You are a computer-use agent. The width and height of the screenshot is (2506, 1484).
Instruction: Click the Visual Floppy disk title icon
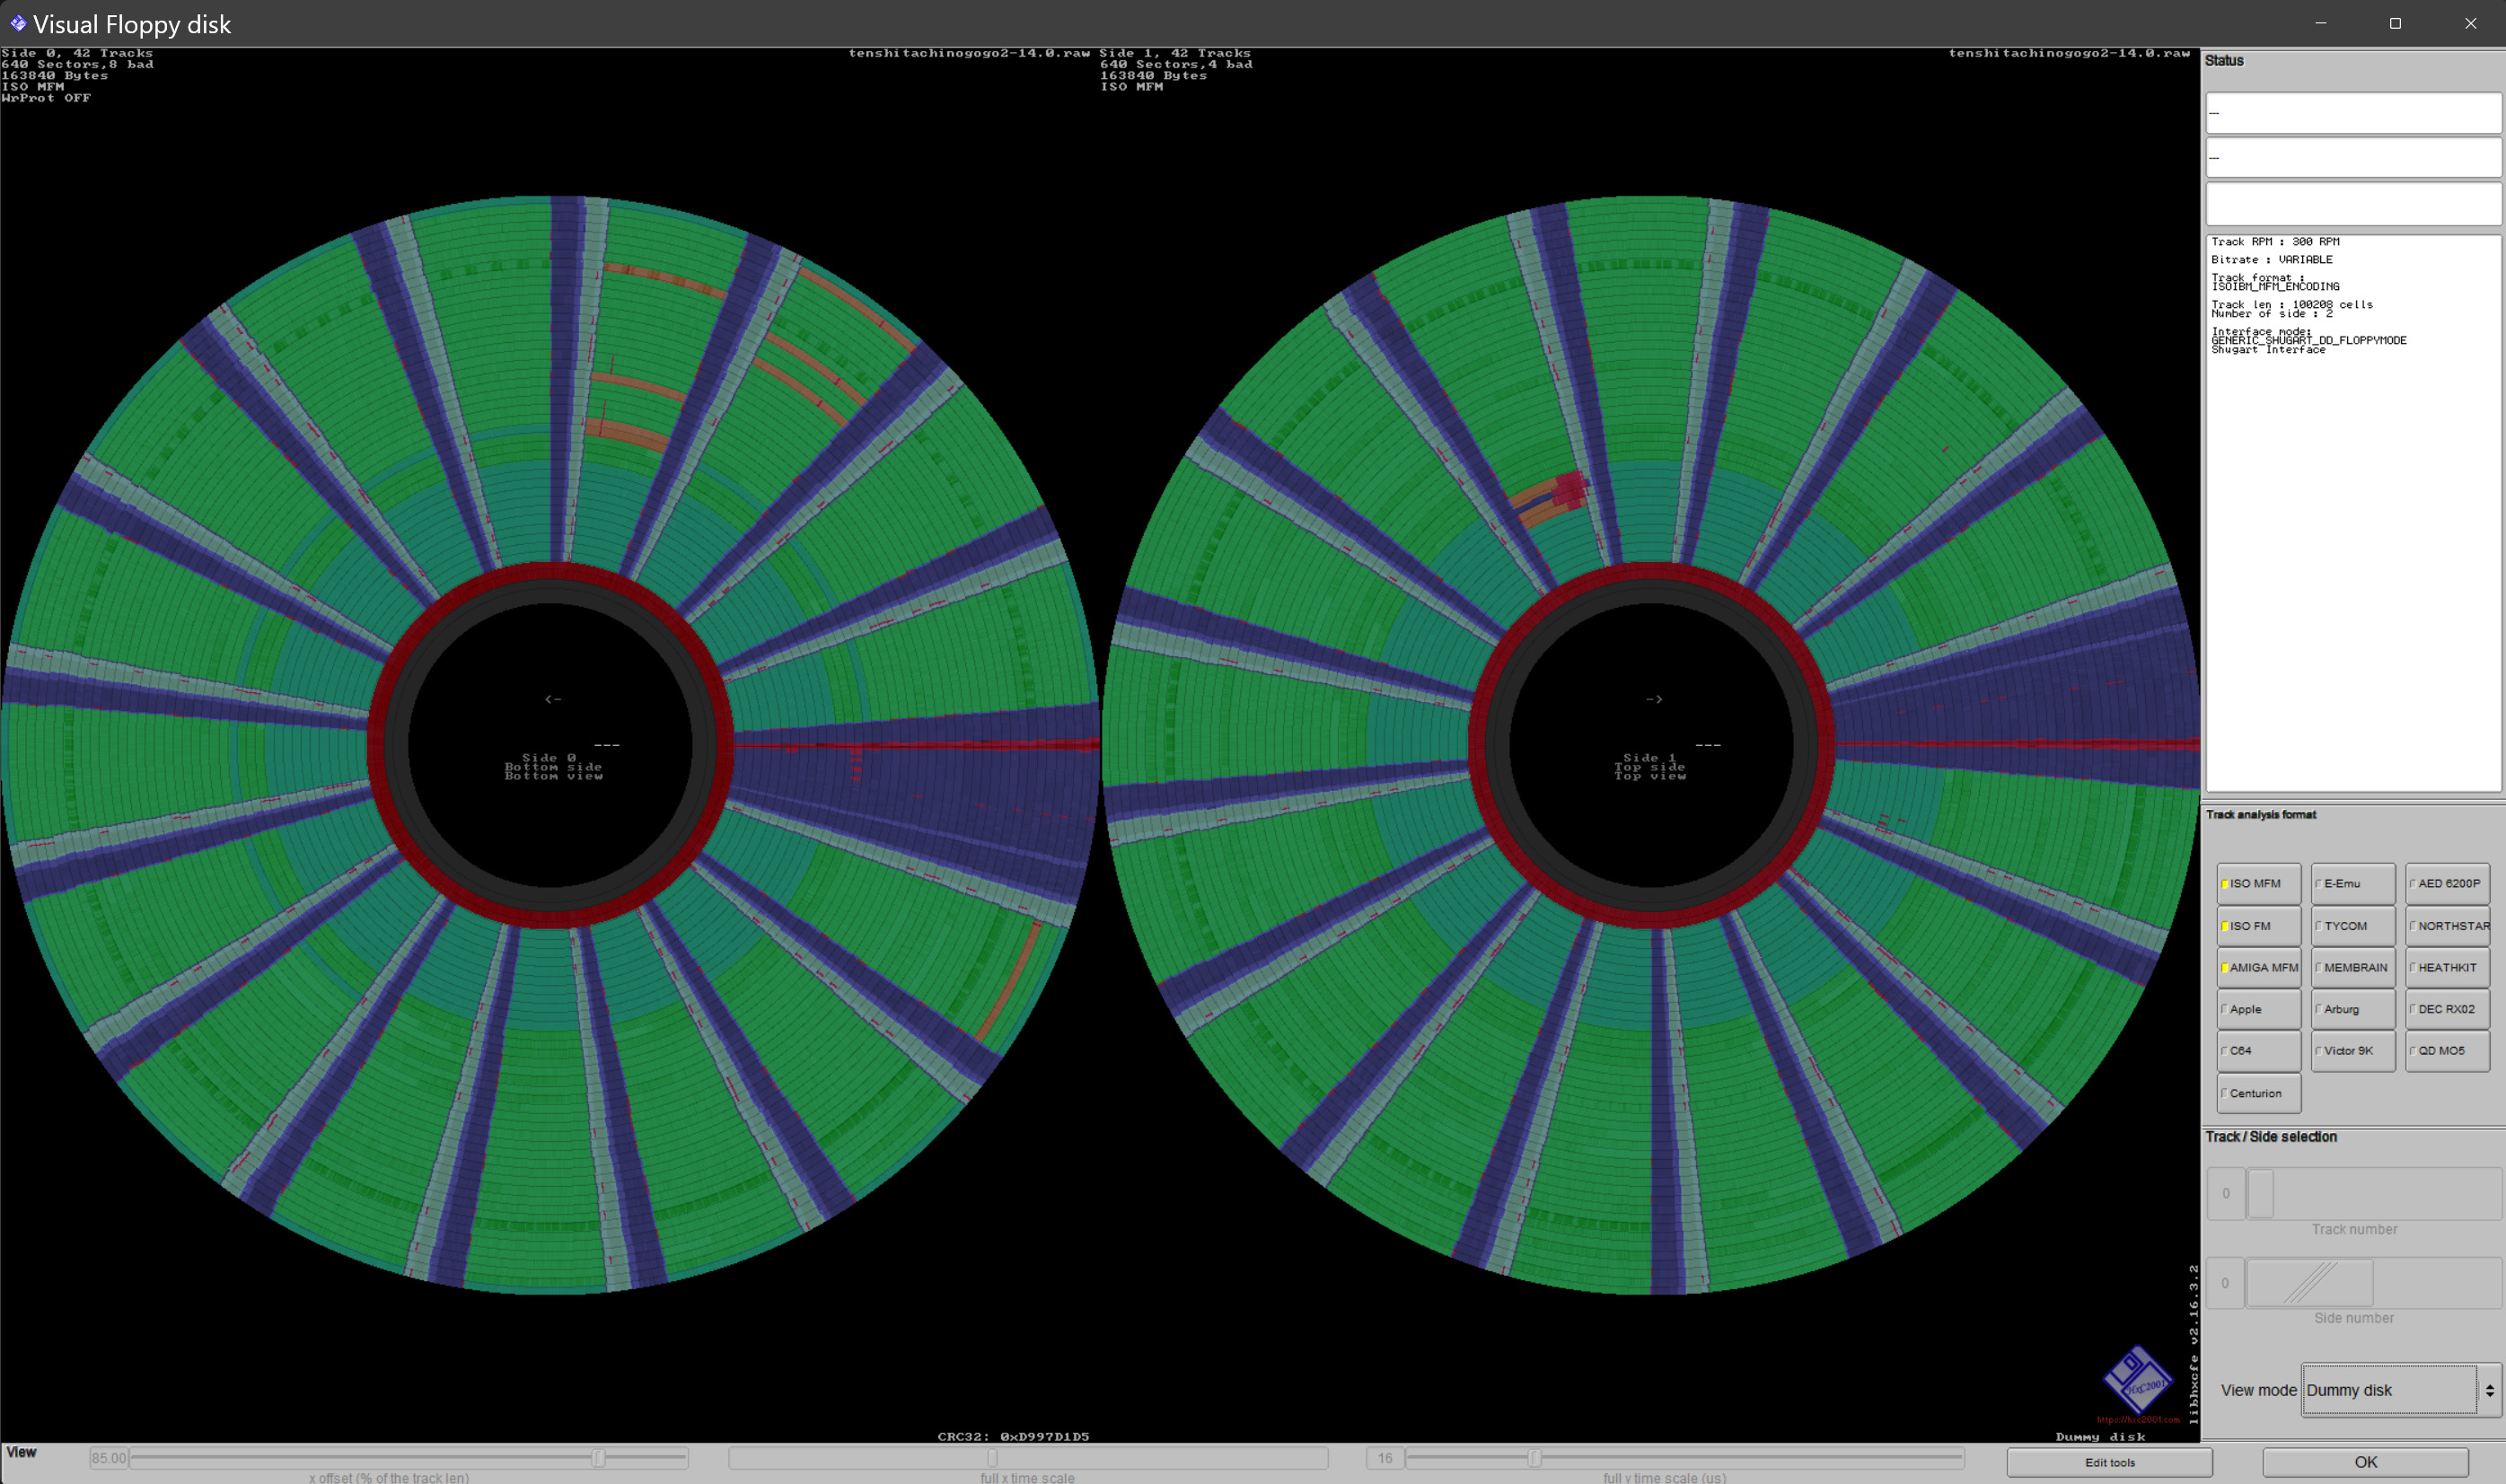[17, 23]
